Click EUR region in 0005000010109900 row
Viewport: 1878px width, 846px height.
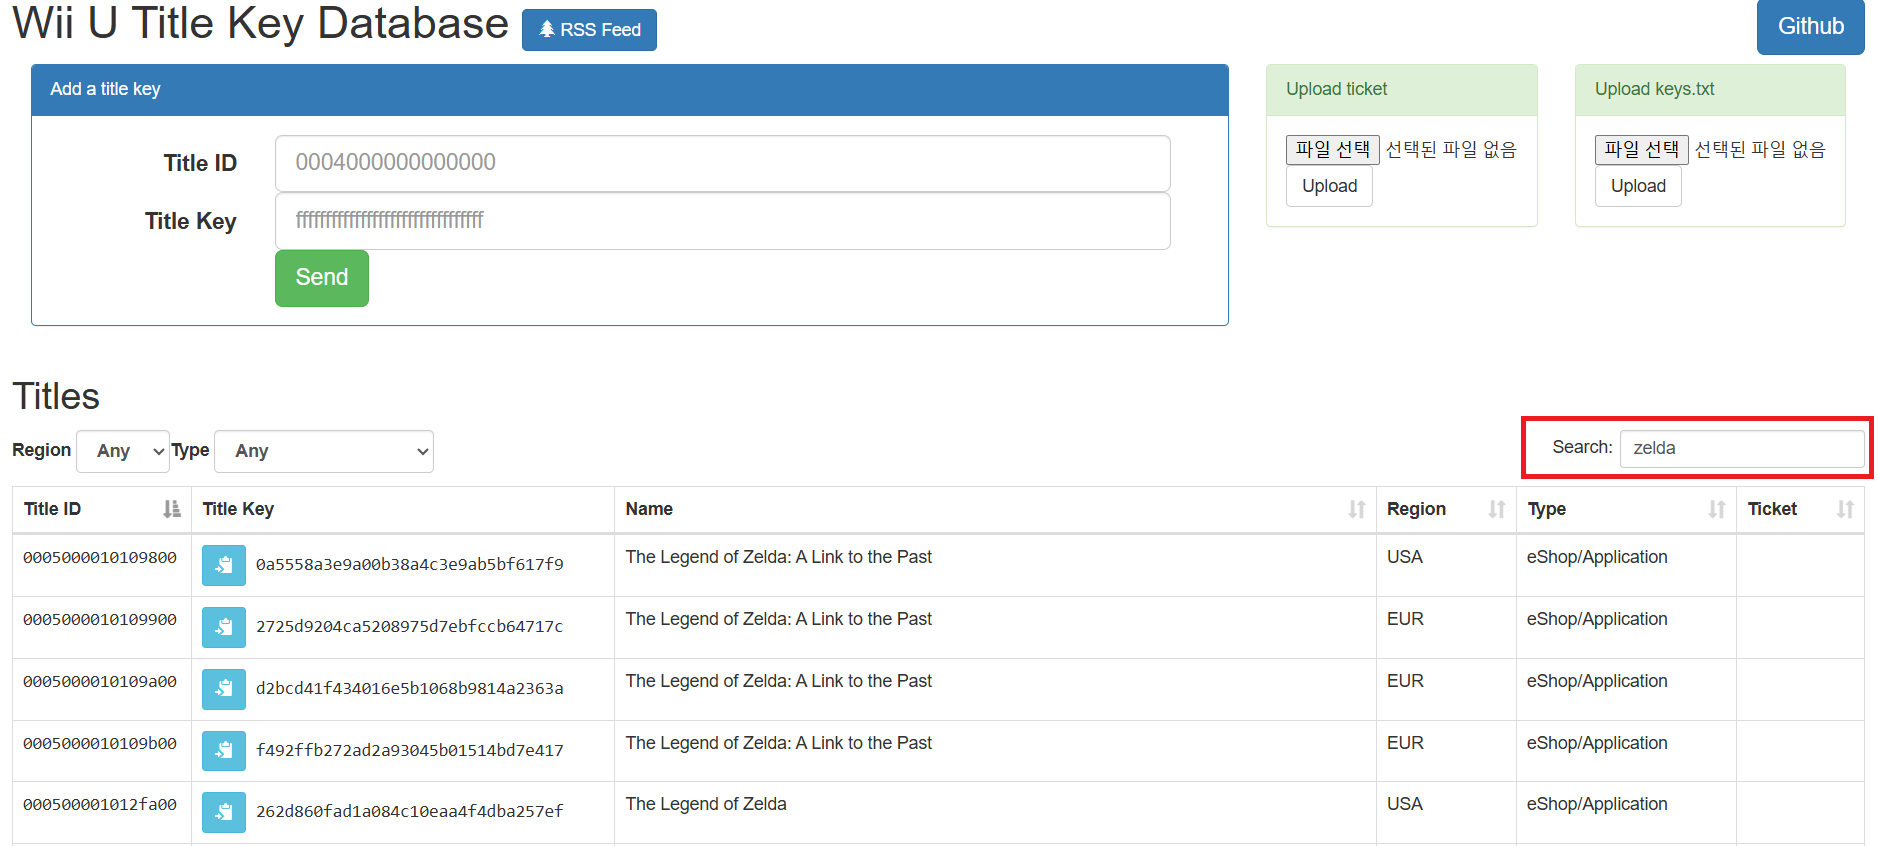point(1405,619)
